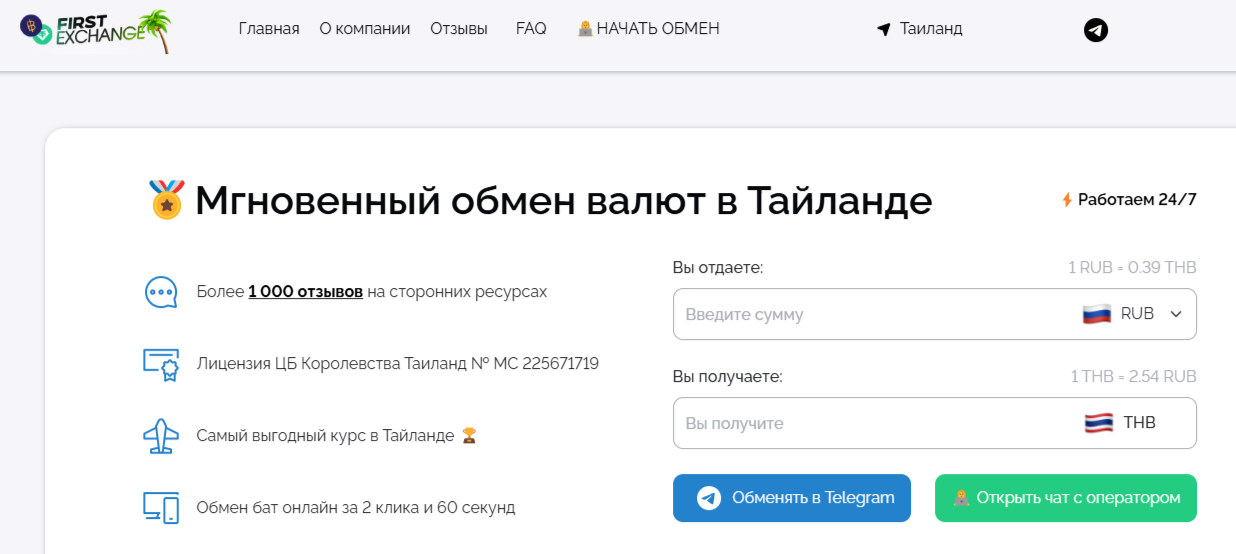The width and height of the screenshot is (1236, 554).
Task: Open the Таиланд country selector
Action: (x=920, y=30)
